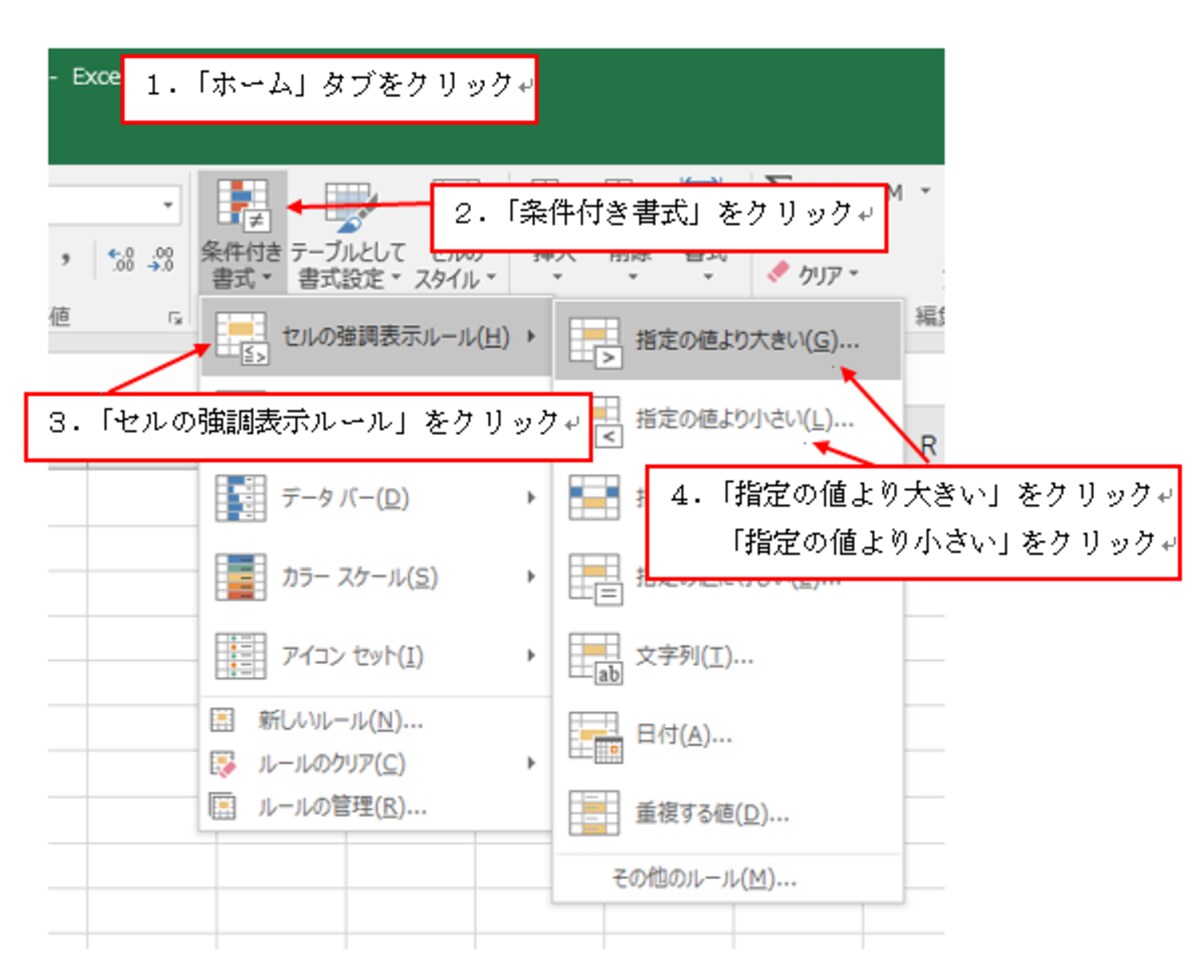
Task: Open セルの強調表示ルール(H) submenu
Action: point(377,337)
